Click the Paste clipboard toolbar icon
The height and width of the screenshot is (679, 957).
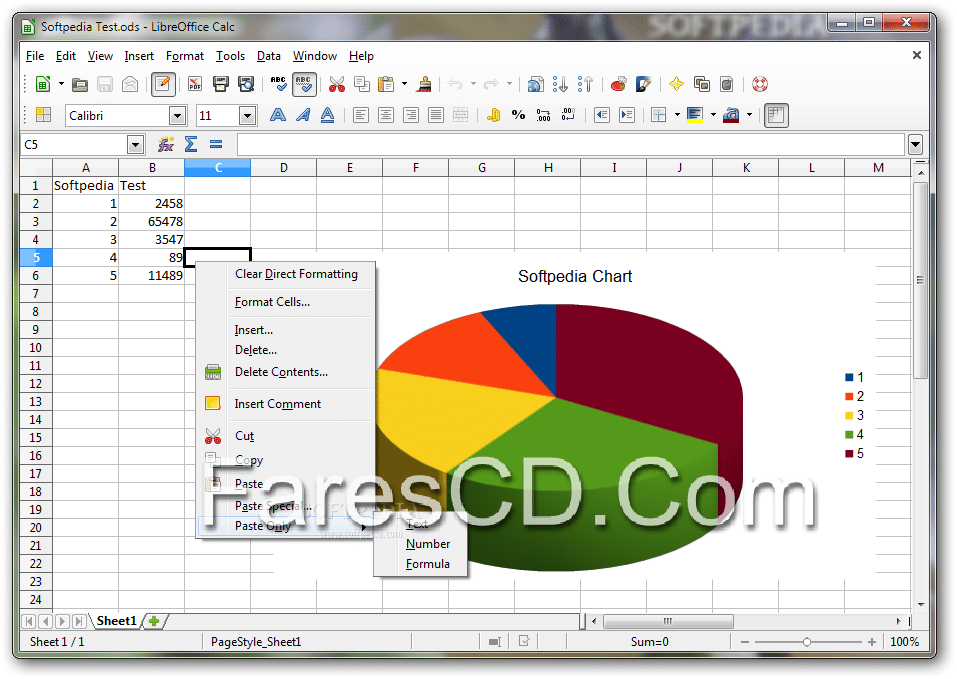pos(386,84)
